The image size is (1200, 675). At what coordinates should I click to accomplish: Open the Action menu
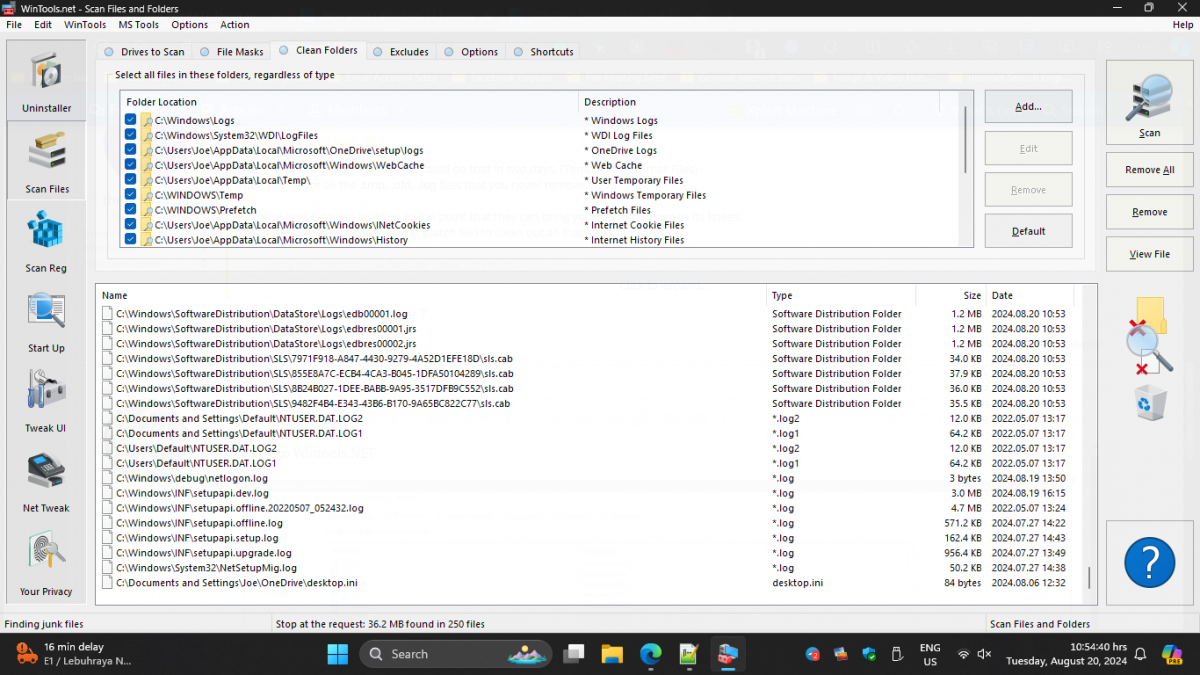pyautogui.click(x=235, y=25)
